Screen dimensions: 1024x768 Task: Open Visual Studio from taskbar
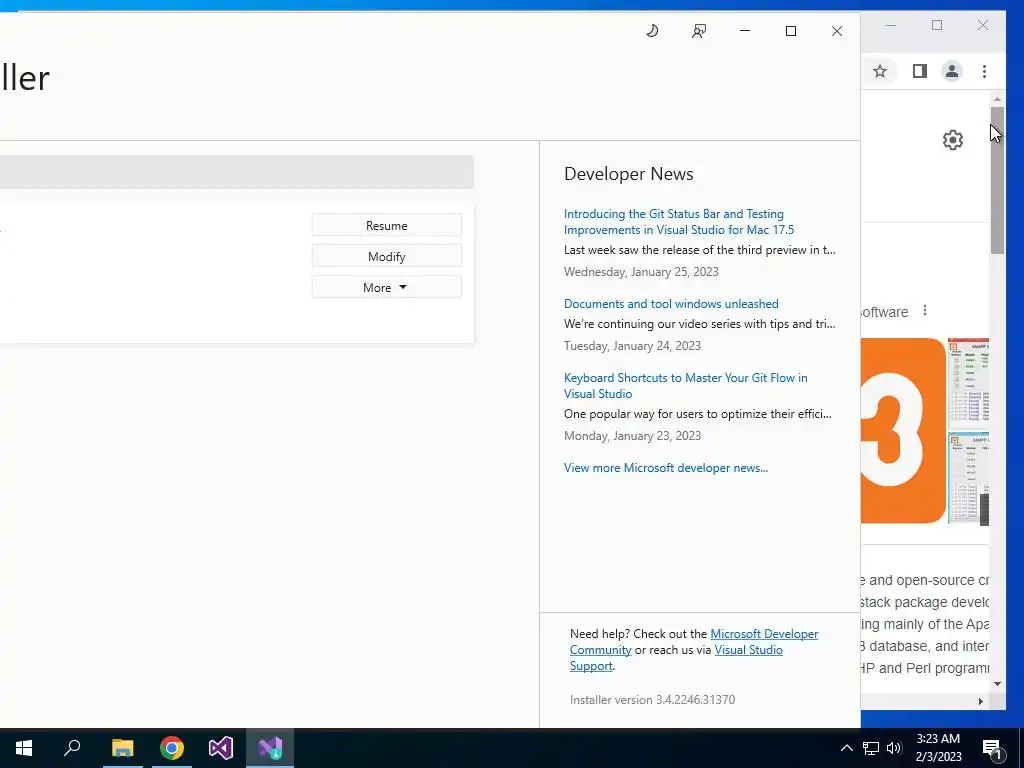pyautogui.click(x=221, y=748)
